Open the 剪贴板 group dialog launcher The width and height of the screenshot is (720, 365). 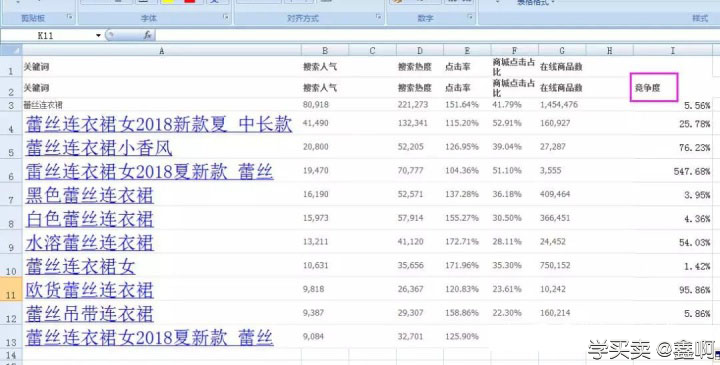pos(70,17)
